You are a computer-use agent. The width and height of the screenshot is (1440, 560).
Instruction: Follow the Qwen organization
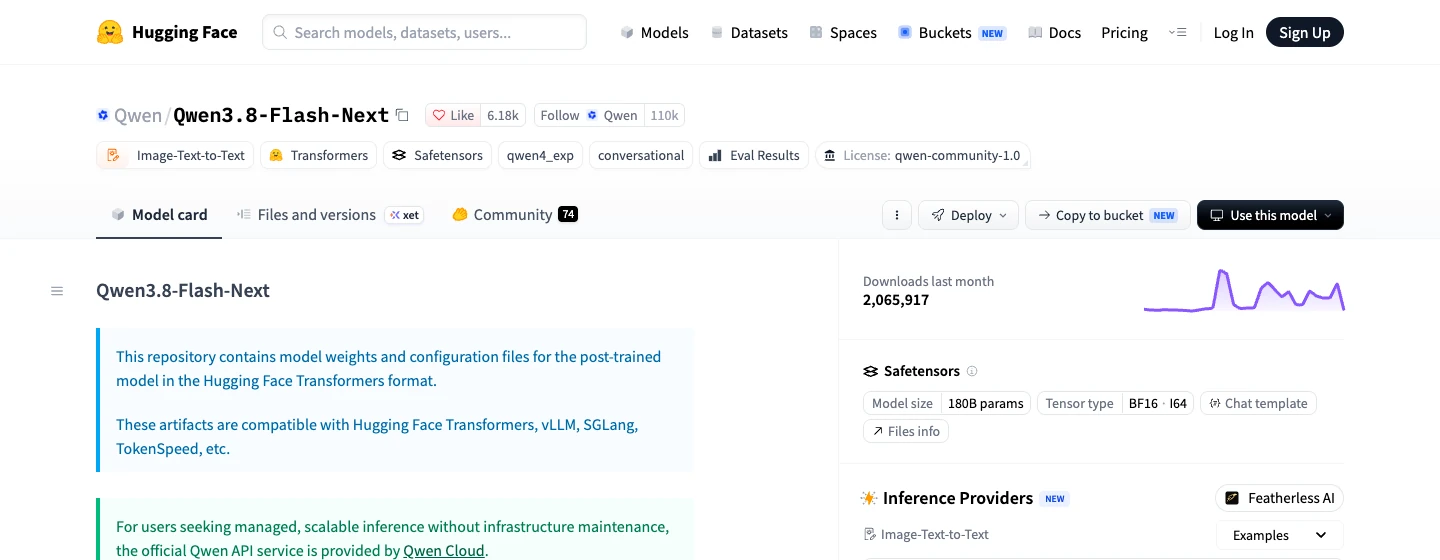click(x=589, y=115)
